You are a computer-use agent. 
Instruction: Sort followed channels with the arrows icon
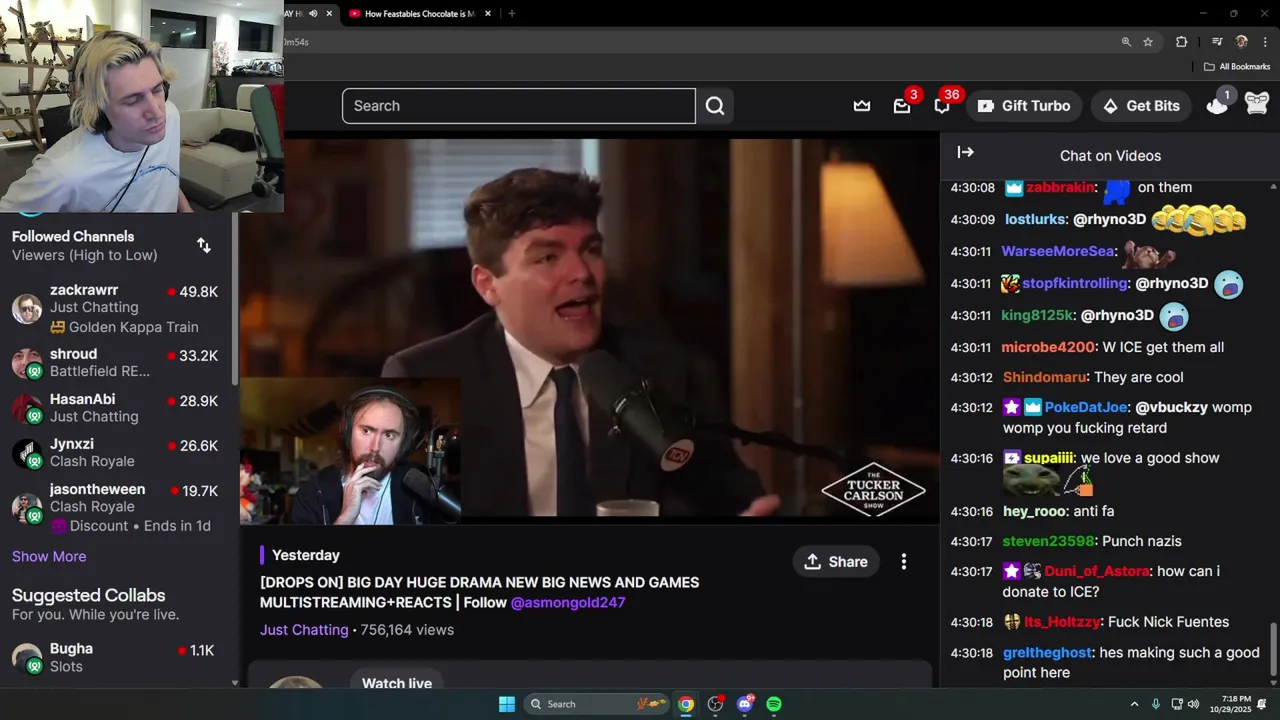[x=204, y=246]
